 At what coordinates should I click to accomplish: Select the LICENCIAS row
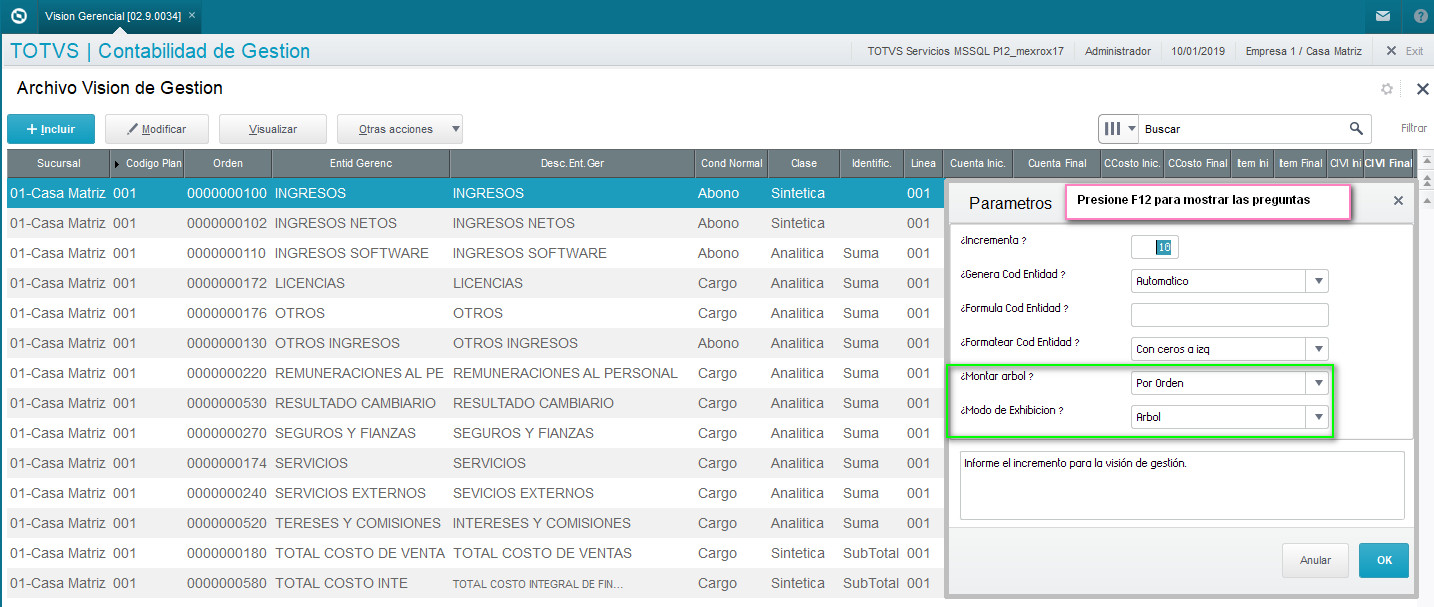tap(475, 283)
